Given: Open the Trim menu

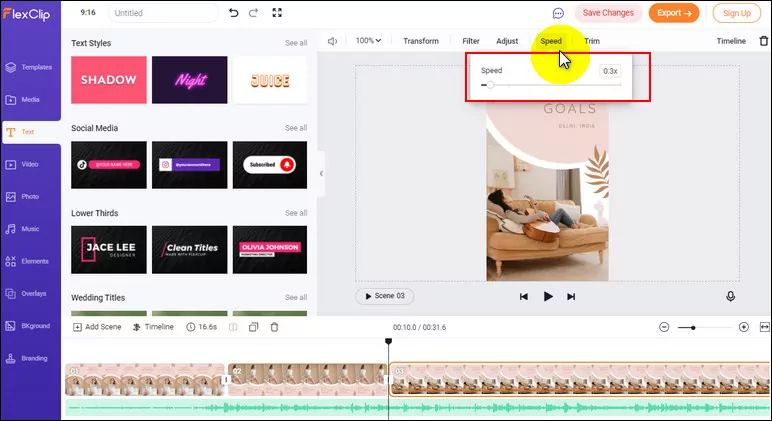Looking at the screenshot, I should click(x=592, y=41).
